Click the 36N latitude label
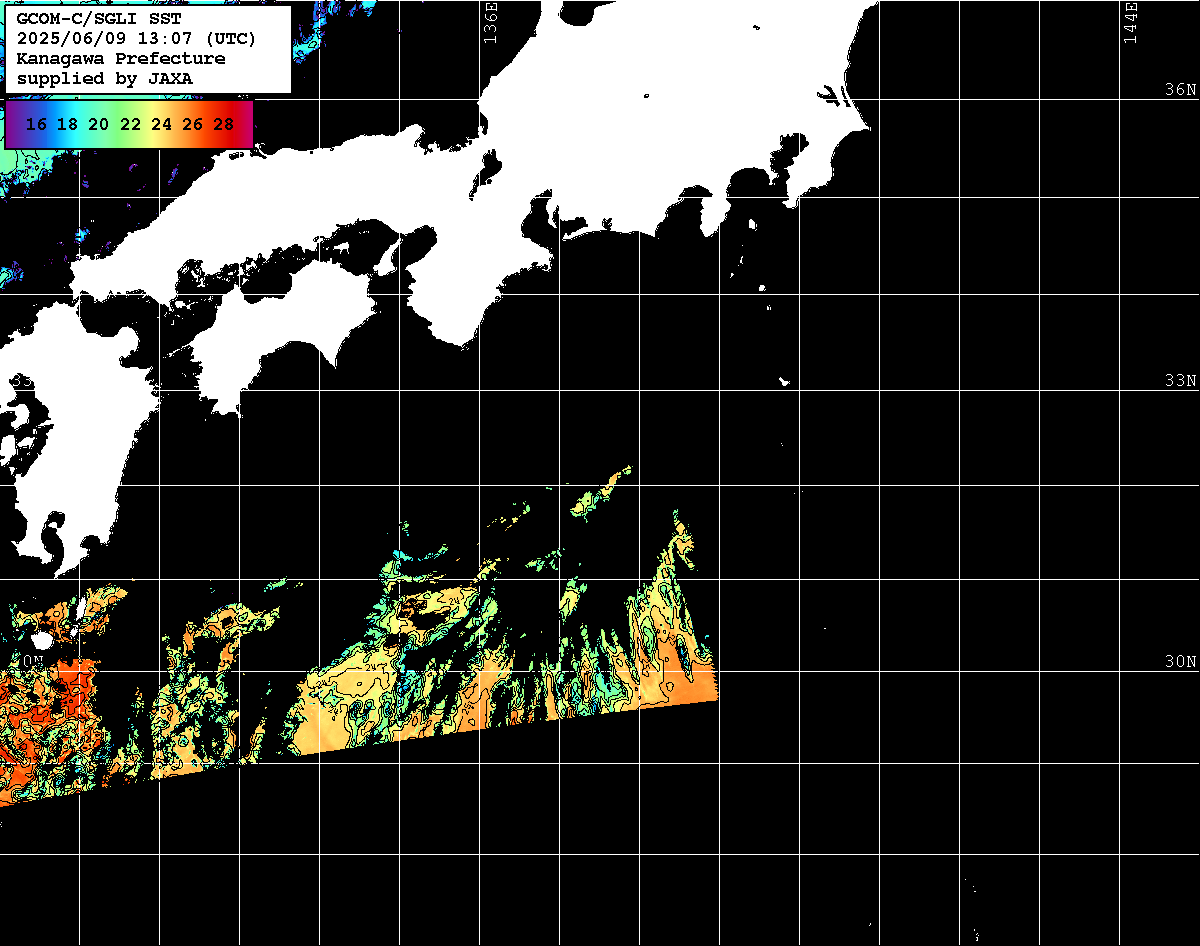Screen dimensions: 1200x946 (x=1180, y=89)
